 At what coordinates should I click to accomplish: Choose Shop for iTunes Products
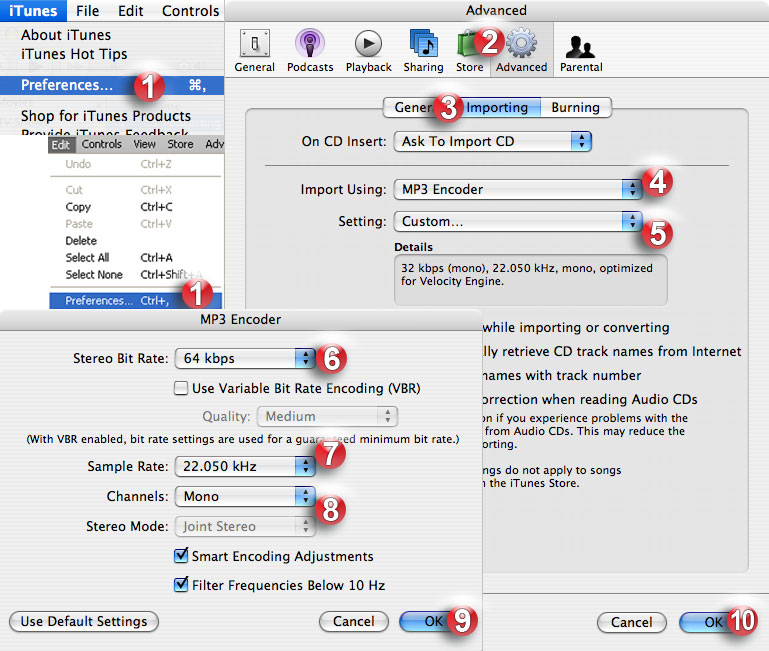click(x=106, y=116)
